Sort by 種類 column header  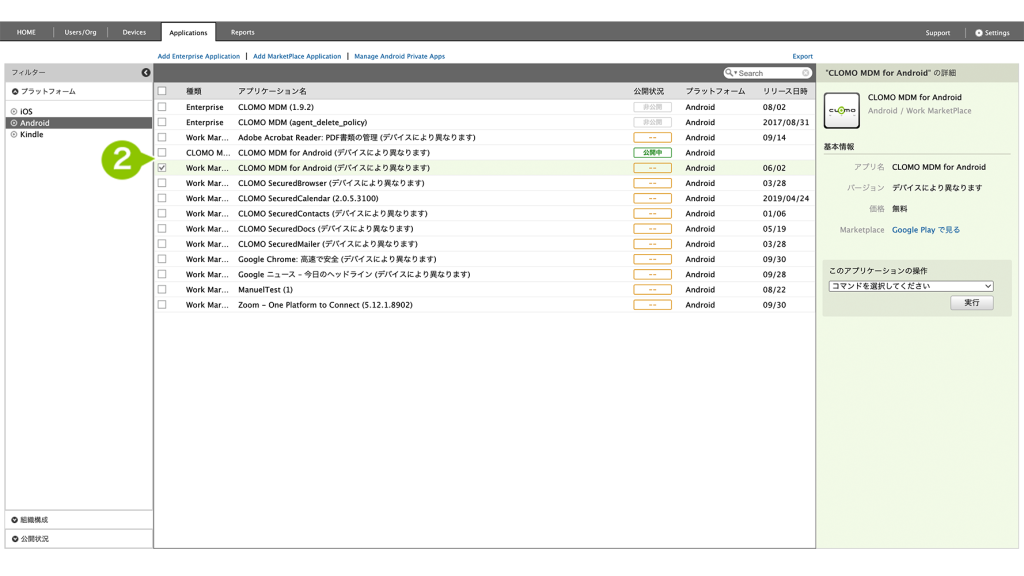[194, 91]
